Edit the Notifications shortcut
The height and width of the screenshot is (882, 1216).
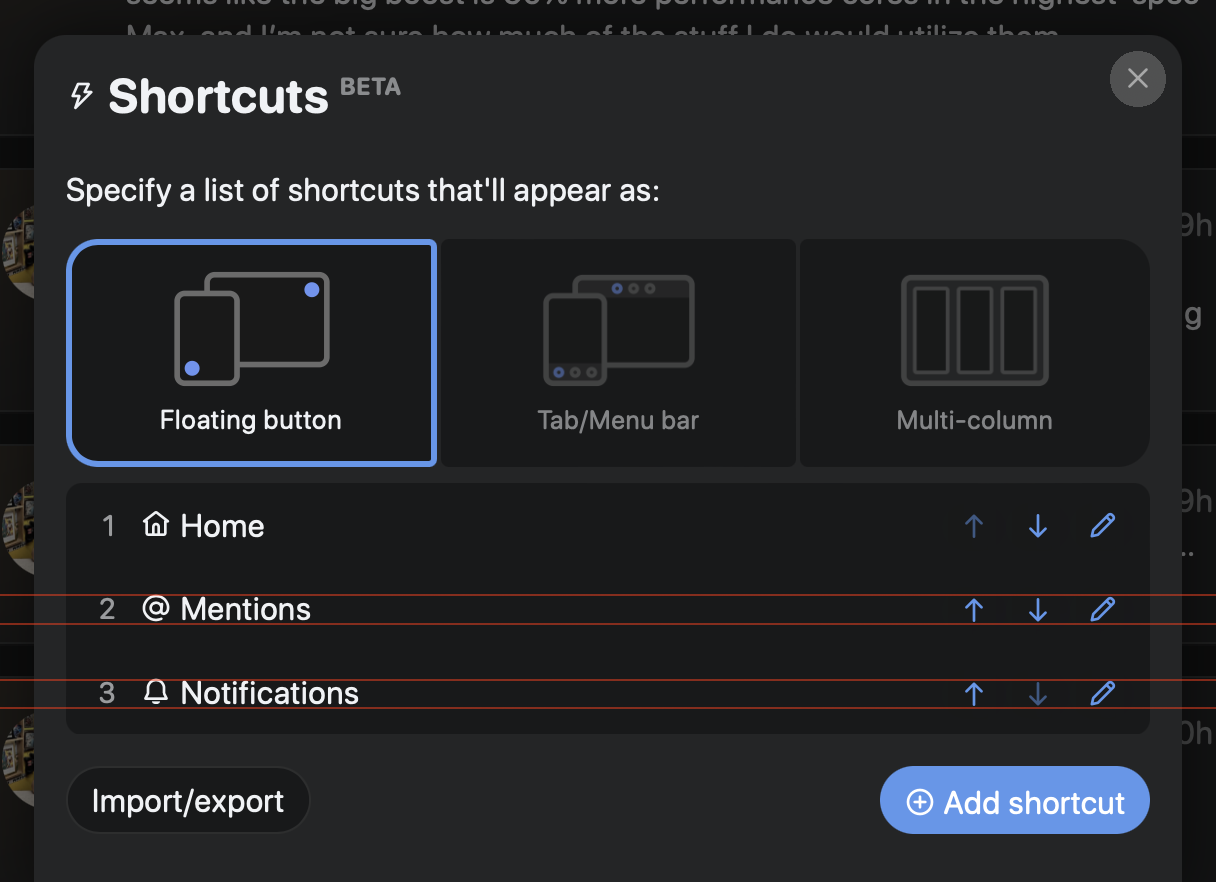pos(1102,692)
